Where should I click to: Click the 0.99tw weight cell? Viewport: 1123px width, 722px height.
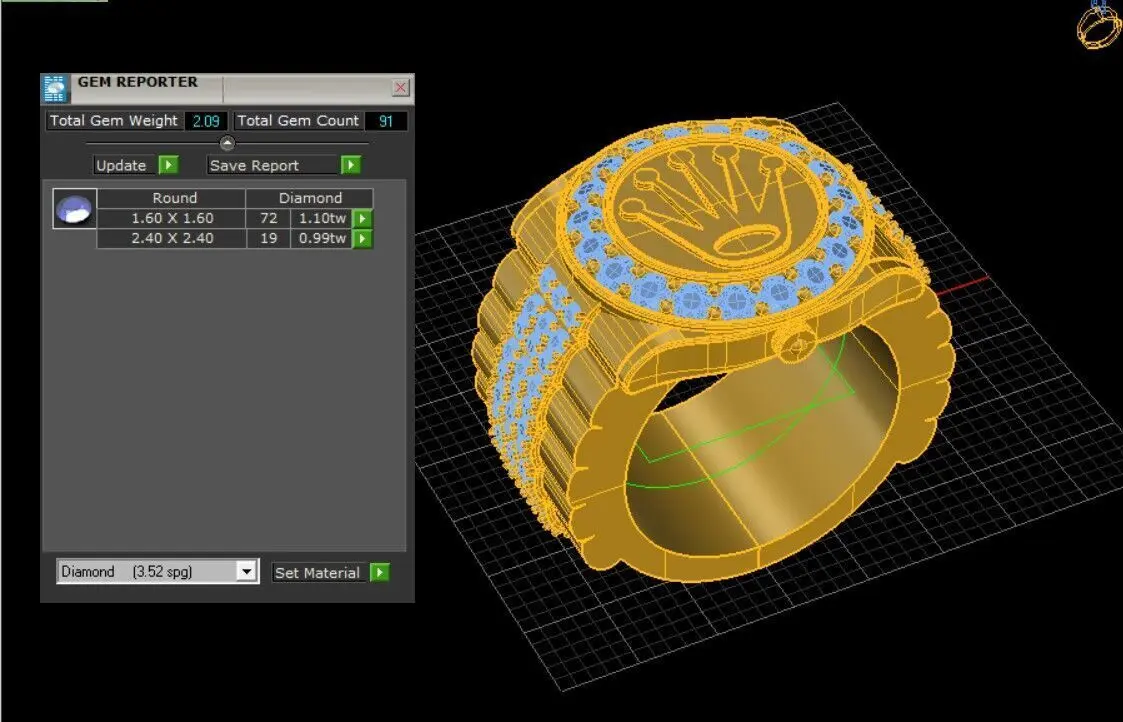322,239
